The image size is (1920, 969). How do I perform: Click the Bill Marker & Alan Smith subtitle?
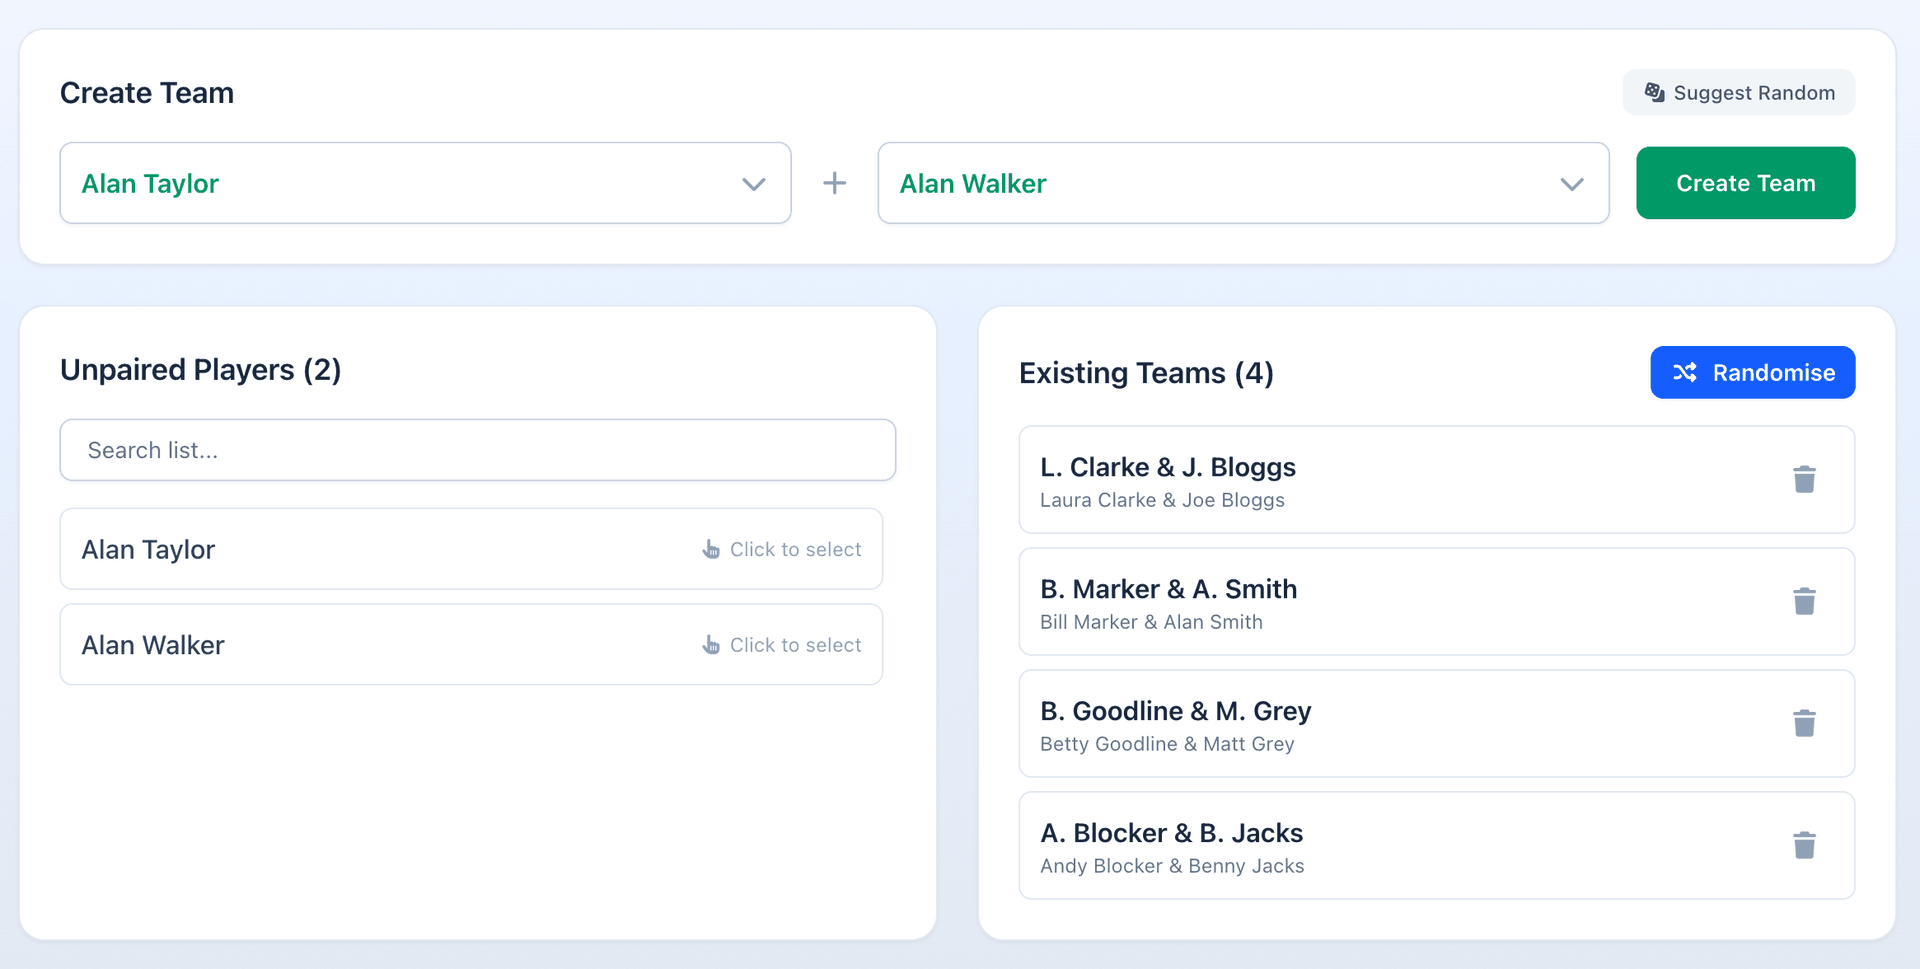pos(1151,622)
